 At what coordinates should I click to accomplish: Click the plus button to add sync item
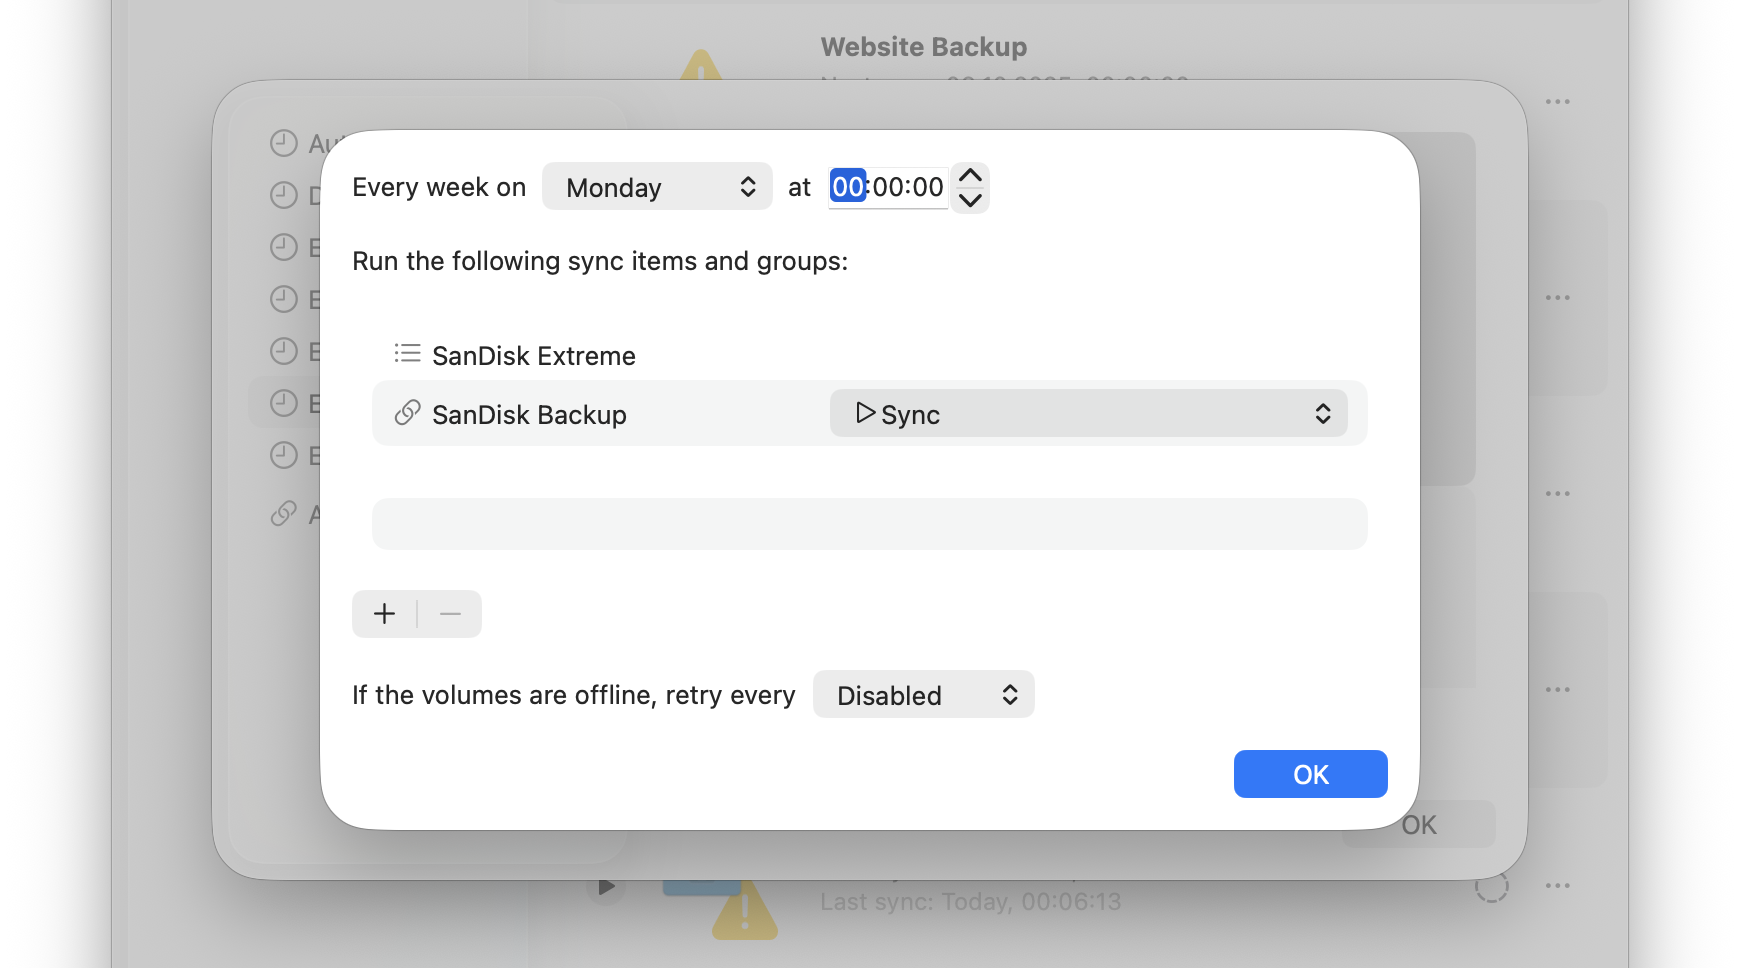click(x=385, y=614)
